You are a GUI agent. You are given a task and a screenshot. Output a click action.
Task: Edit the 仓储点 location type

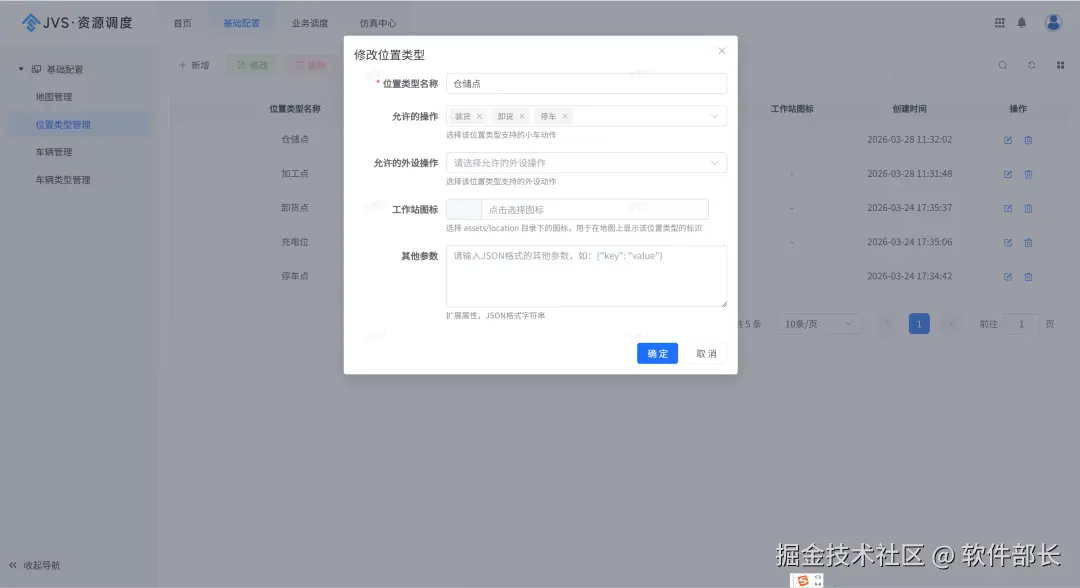point(1008,140)
